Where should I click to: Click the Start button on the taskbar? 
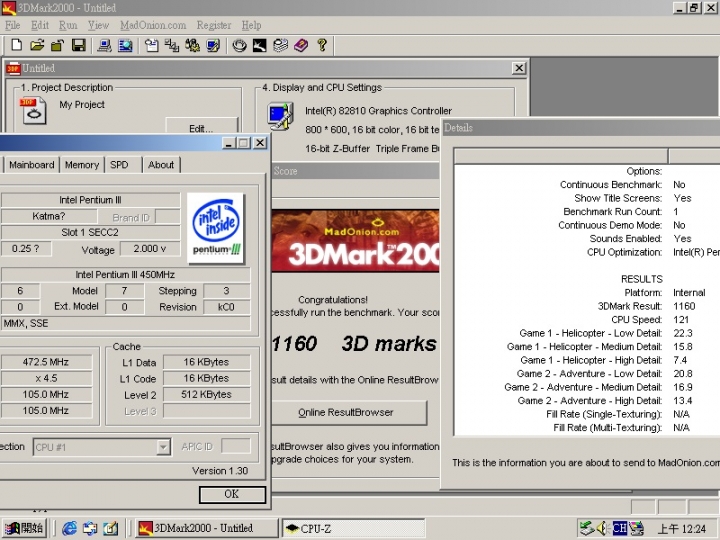pyautogui.click(x=24, y=528)
